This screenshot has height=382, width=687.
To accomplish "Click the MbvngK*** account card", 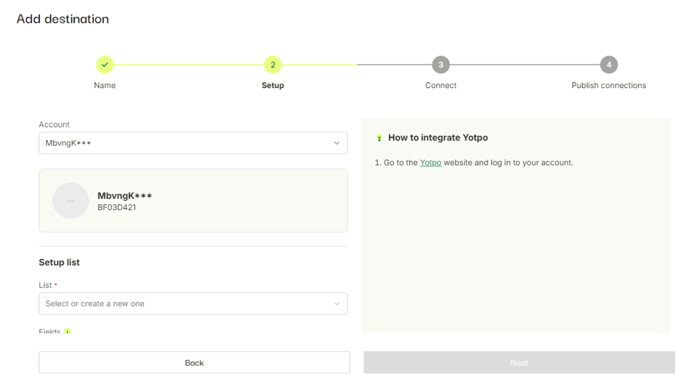I will (193, 201).
